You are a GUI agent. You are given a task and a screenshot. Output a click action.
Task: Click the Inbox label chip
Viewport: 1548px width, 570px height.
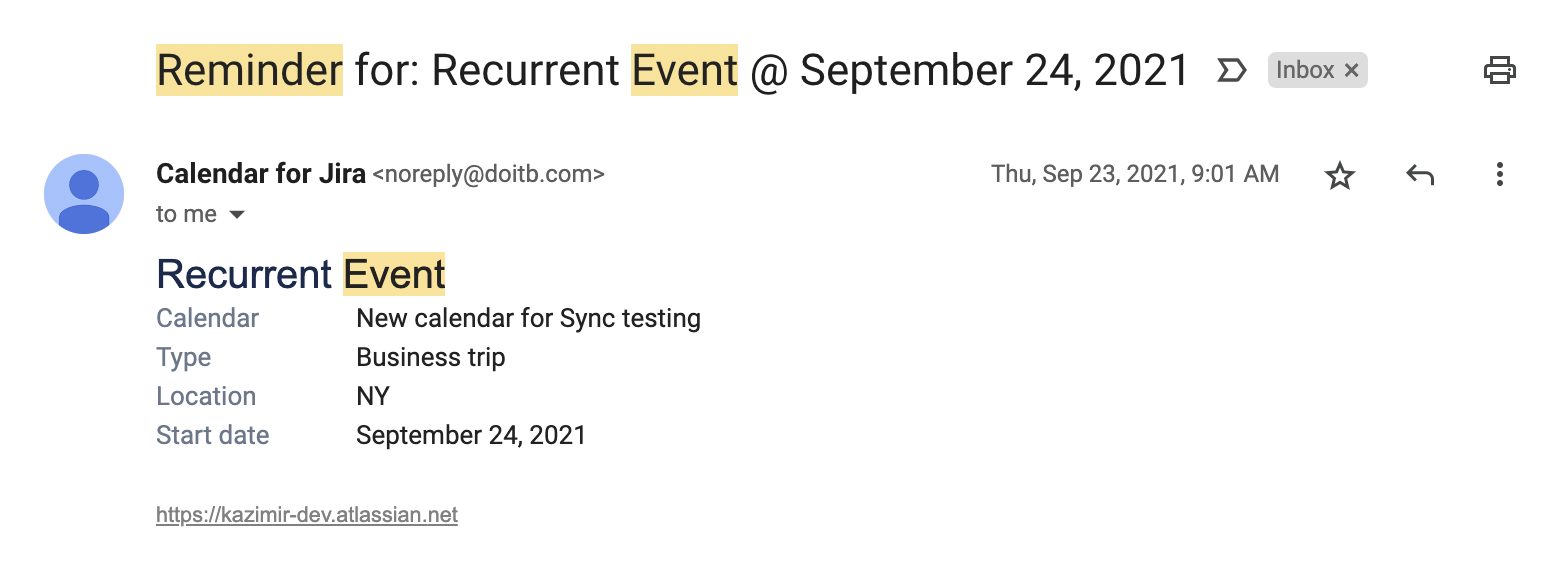pyautogui.click(x=1305, y=70)
